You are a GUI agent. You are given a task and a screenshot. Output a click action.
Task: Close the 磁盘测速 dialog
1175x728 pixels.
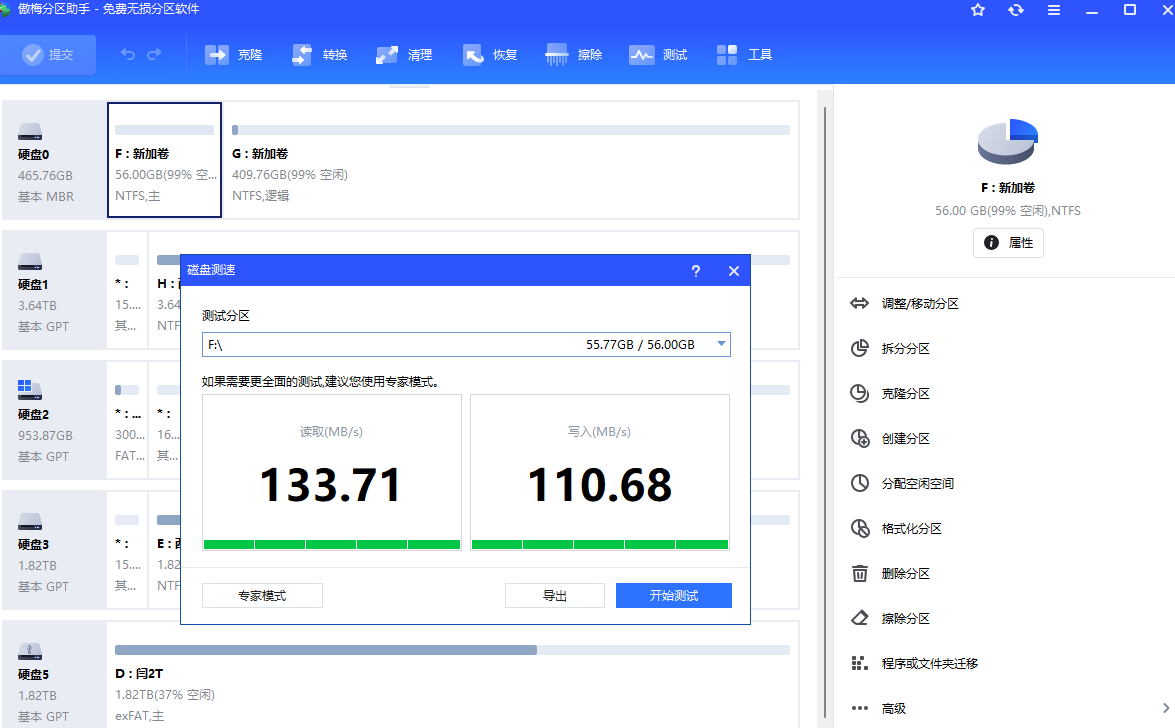tap(734, 271)
